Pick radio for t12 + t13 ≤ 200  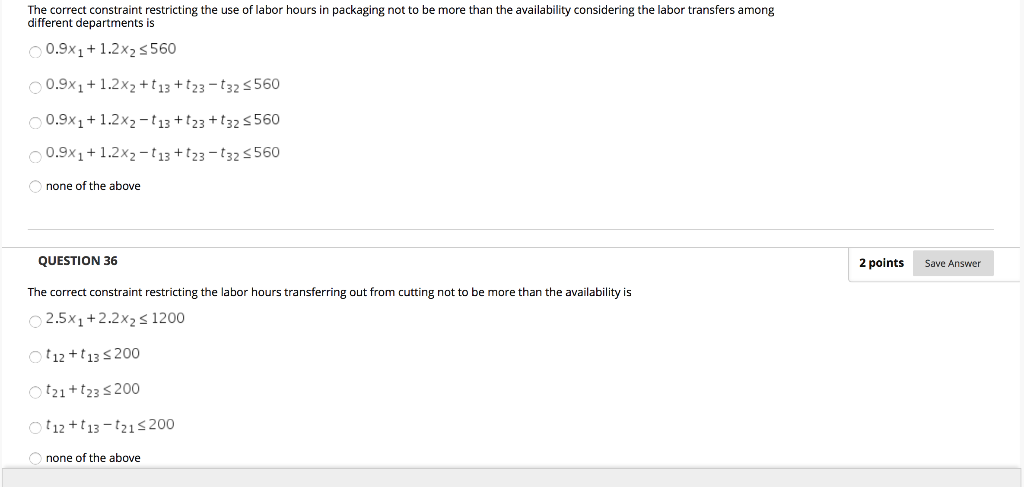(35, 356)
